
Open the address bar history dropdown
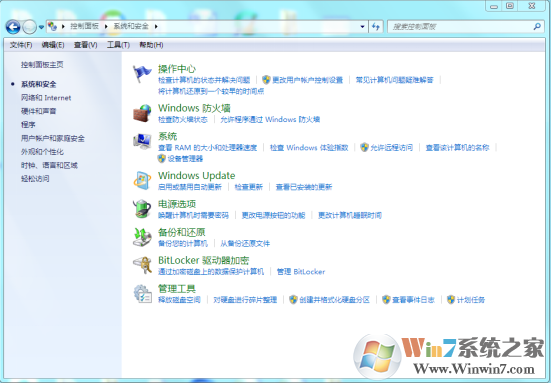tap(362, 27)
